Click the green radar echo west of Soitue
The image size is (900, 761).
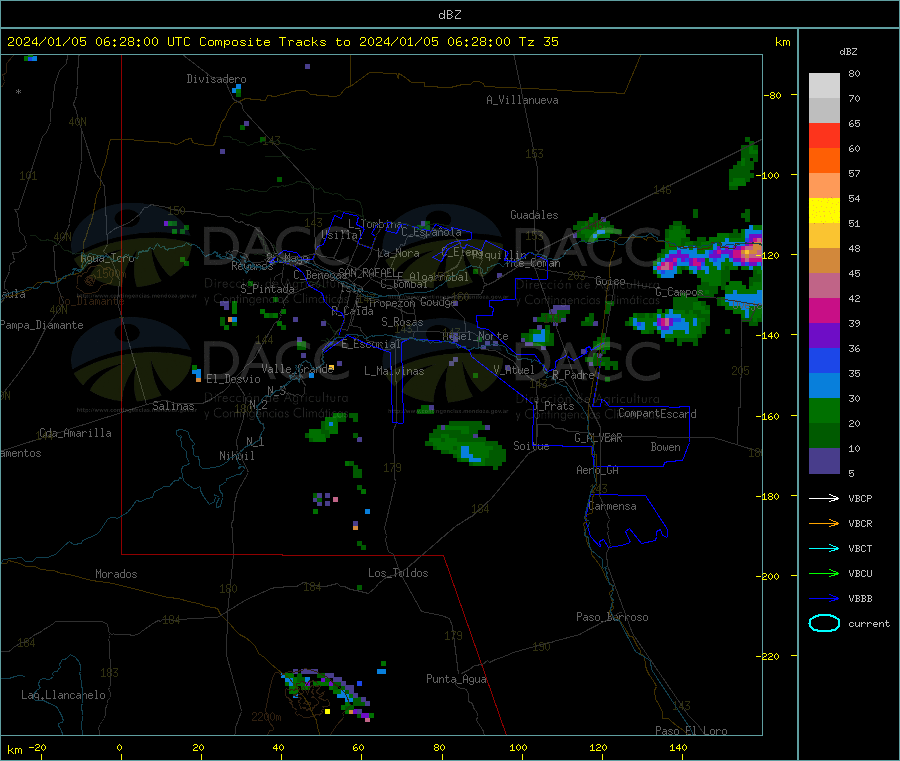(x=466, y=444)
